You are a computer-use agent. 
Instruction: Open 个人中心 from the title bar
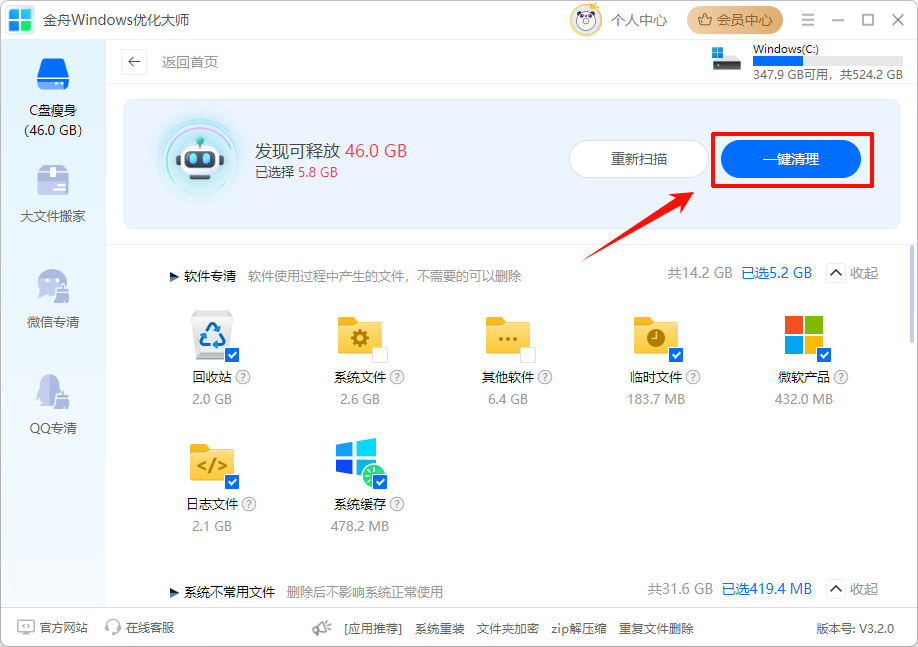(x=639, y=19)
